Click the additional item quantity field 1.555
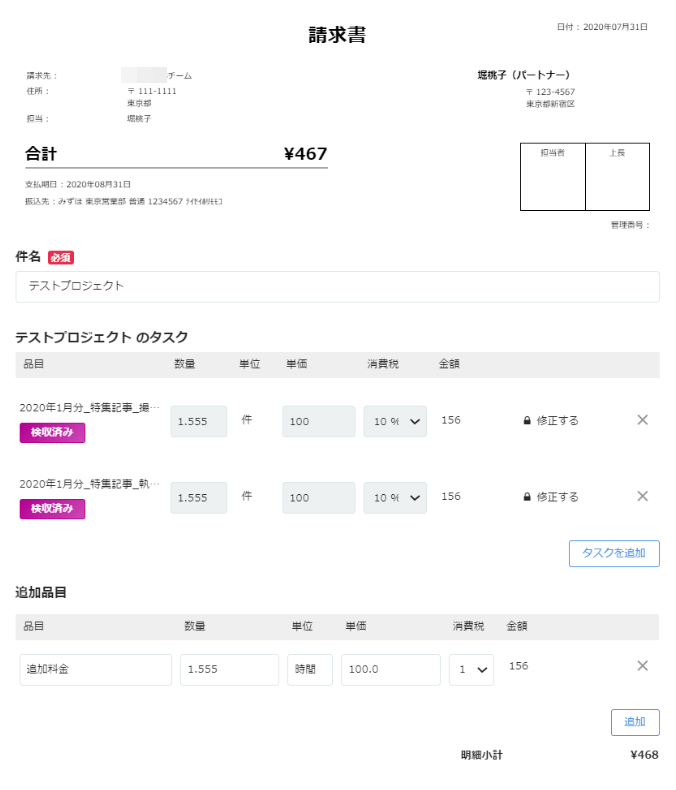The width and height of the screenshot is (676, 790). tap(229, 670)
